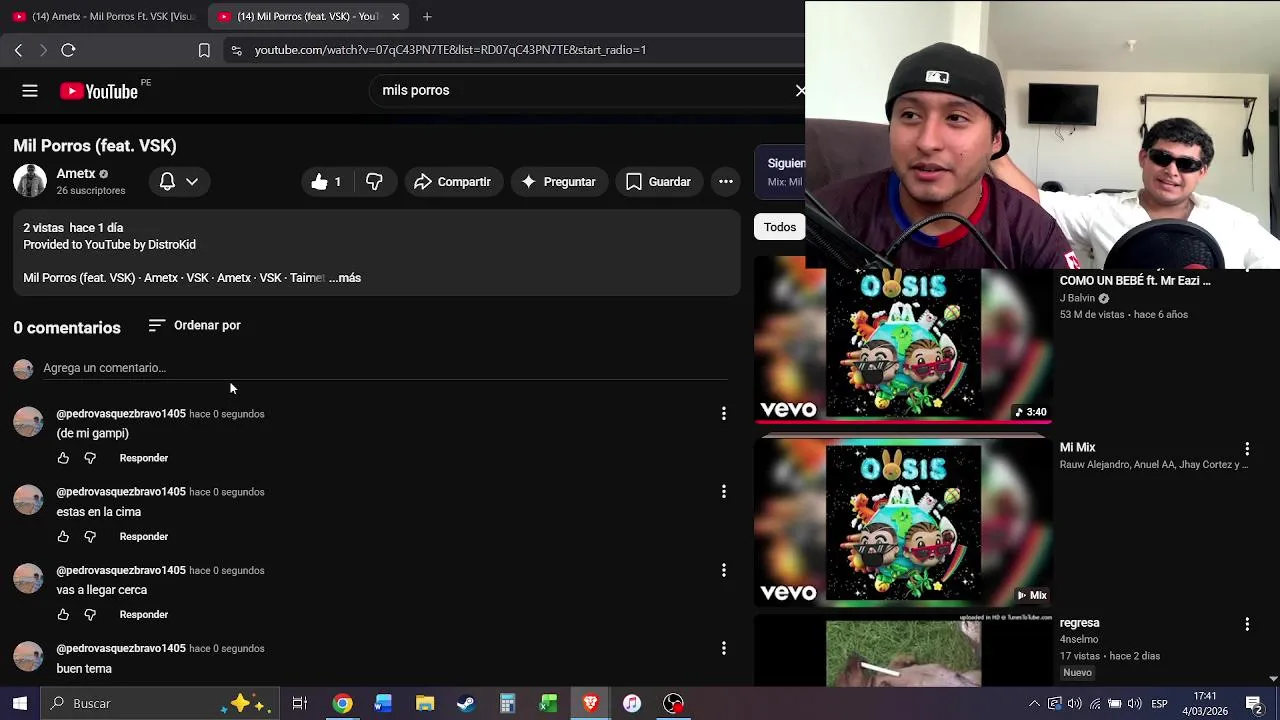Viewport: 1280px width, 720px height.
Task: Go forward in the browser
Action: 43,50
